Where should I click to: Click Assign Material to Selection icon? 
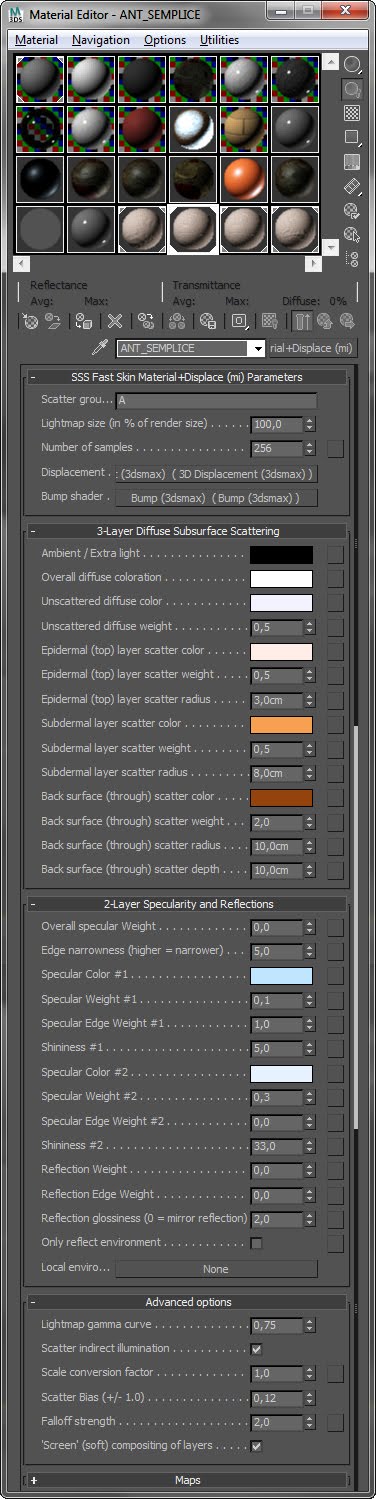click(x=84, y=321)
